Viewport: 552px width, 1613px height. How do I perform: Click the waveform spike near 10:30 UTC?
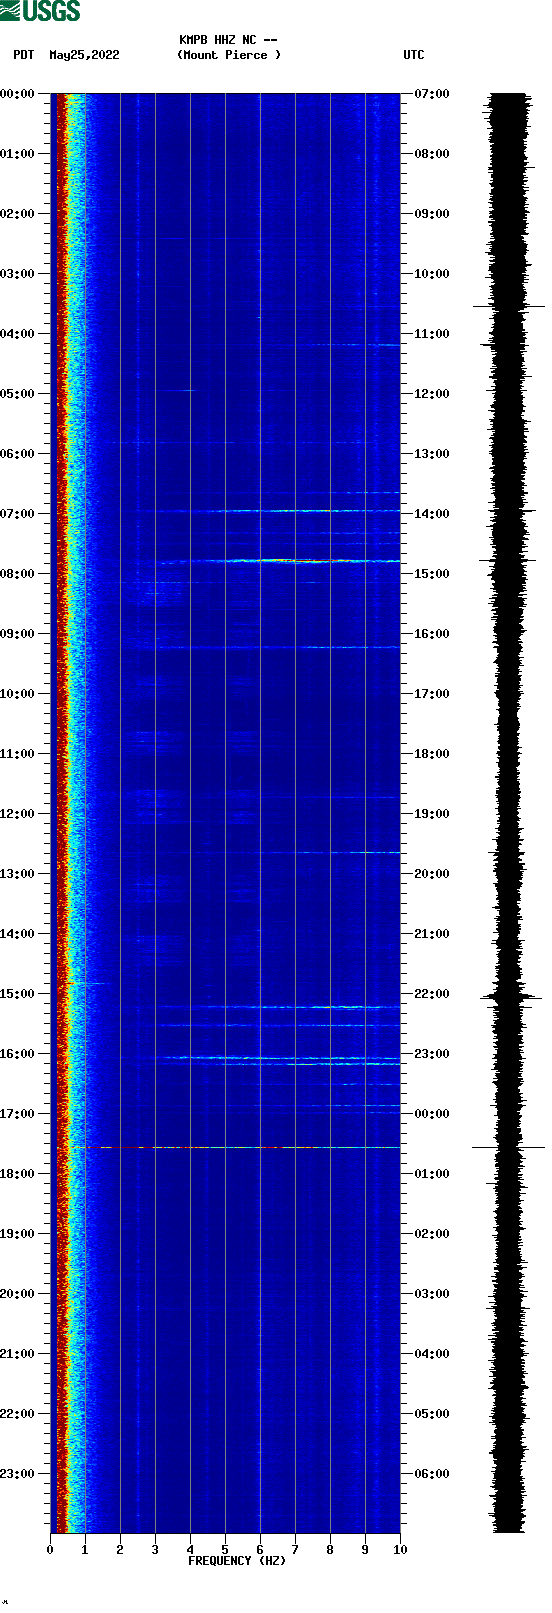509,306
